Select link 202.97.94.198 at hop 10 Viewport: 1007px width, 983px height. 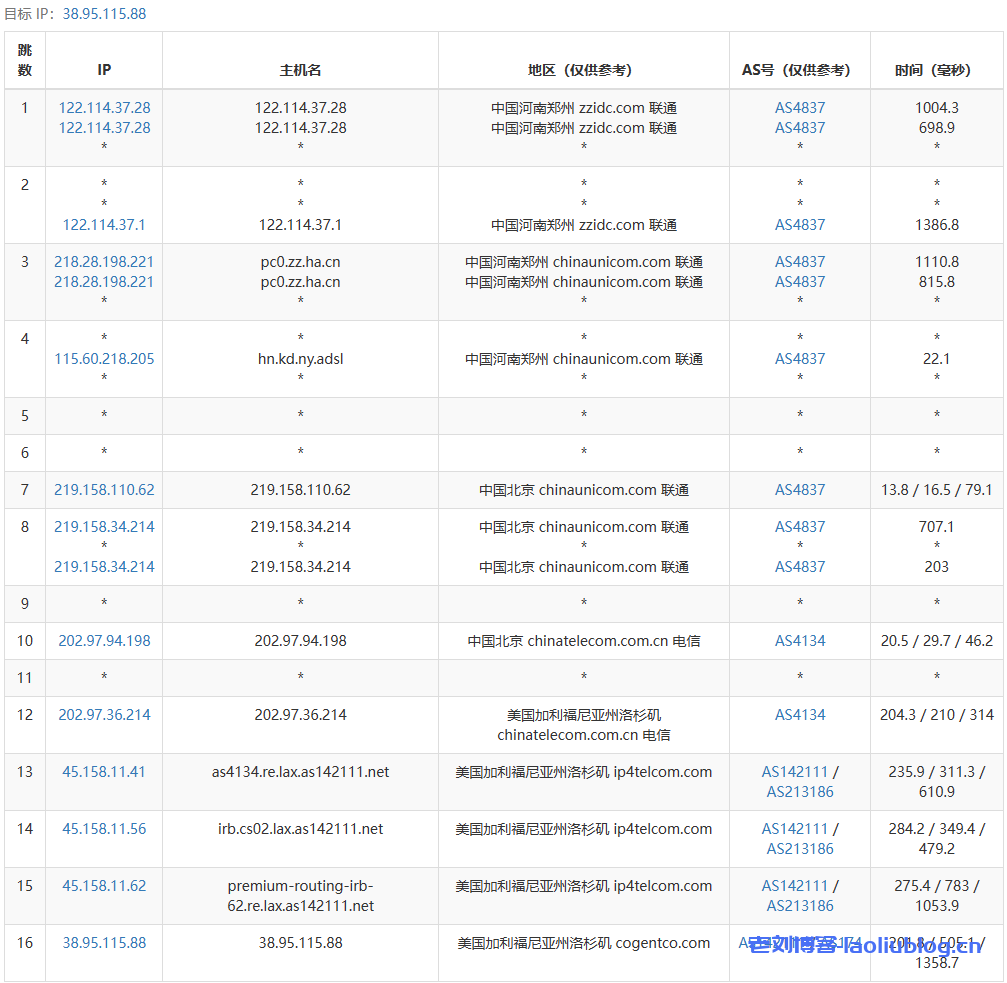click(103, 640)
